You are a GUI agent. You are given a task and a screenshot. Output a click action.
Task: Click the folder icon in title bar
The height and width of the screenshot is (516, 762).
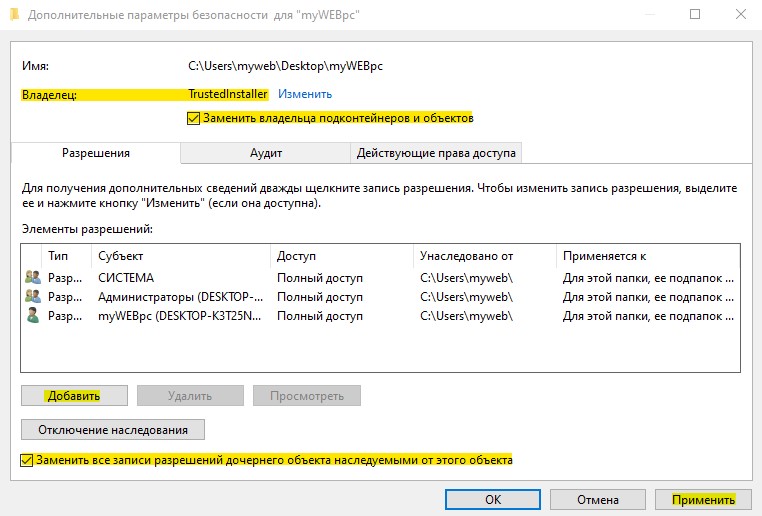point(15,15)
